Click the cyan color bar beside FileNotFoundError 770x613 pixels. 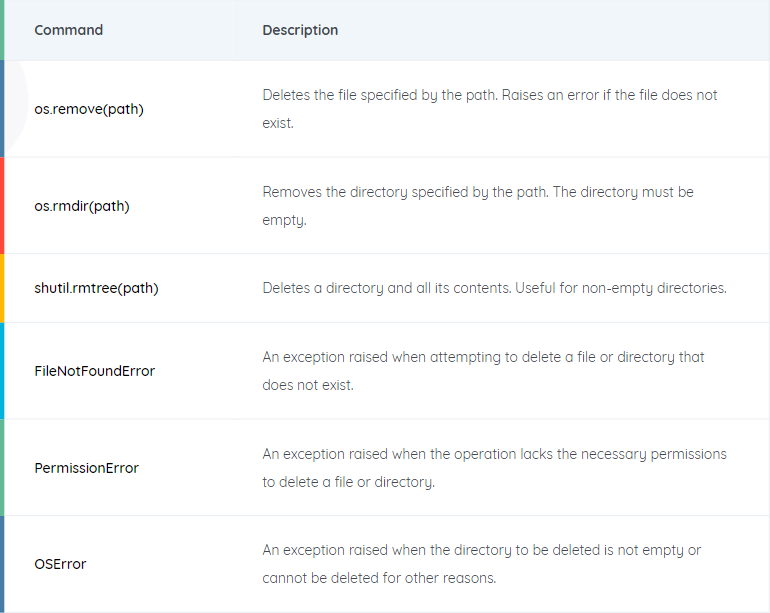pos(2,371)
